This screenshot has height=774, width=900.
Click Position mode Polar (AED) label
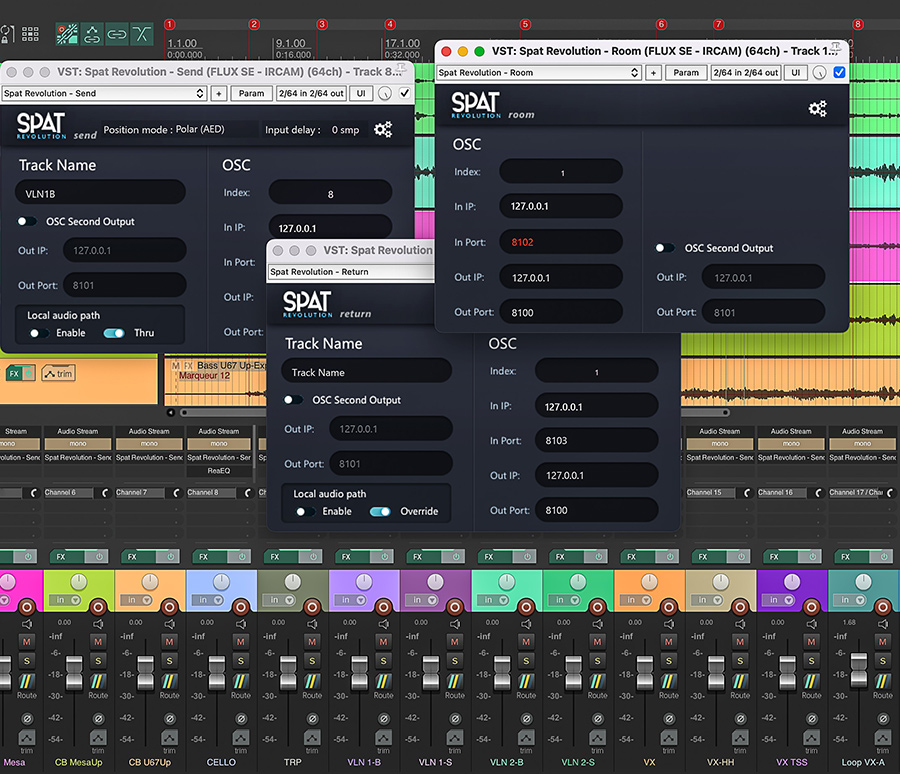coord(164,129)
